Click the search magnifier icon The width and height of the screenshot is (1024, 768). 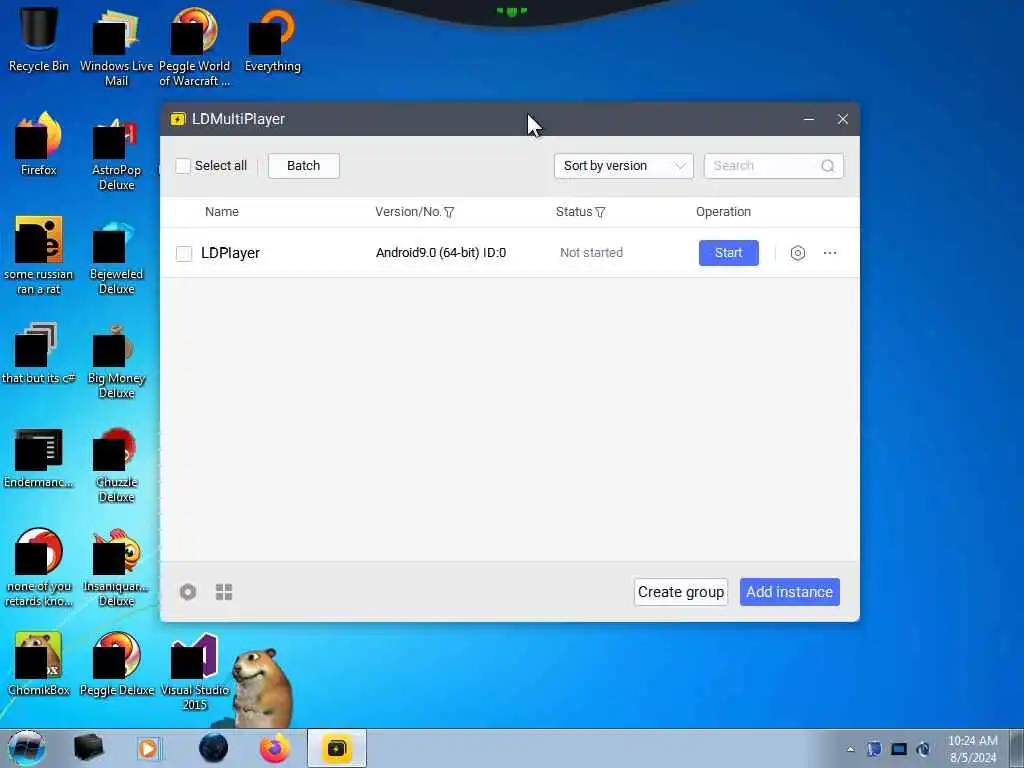click(x=827, y=166)
